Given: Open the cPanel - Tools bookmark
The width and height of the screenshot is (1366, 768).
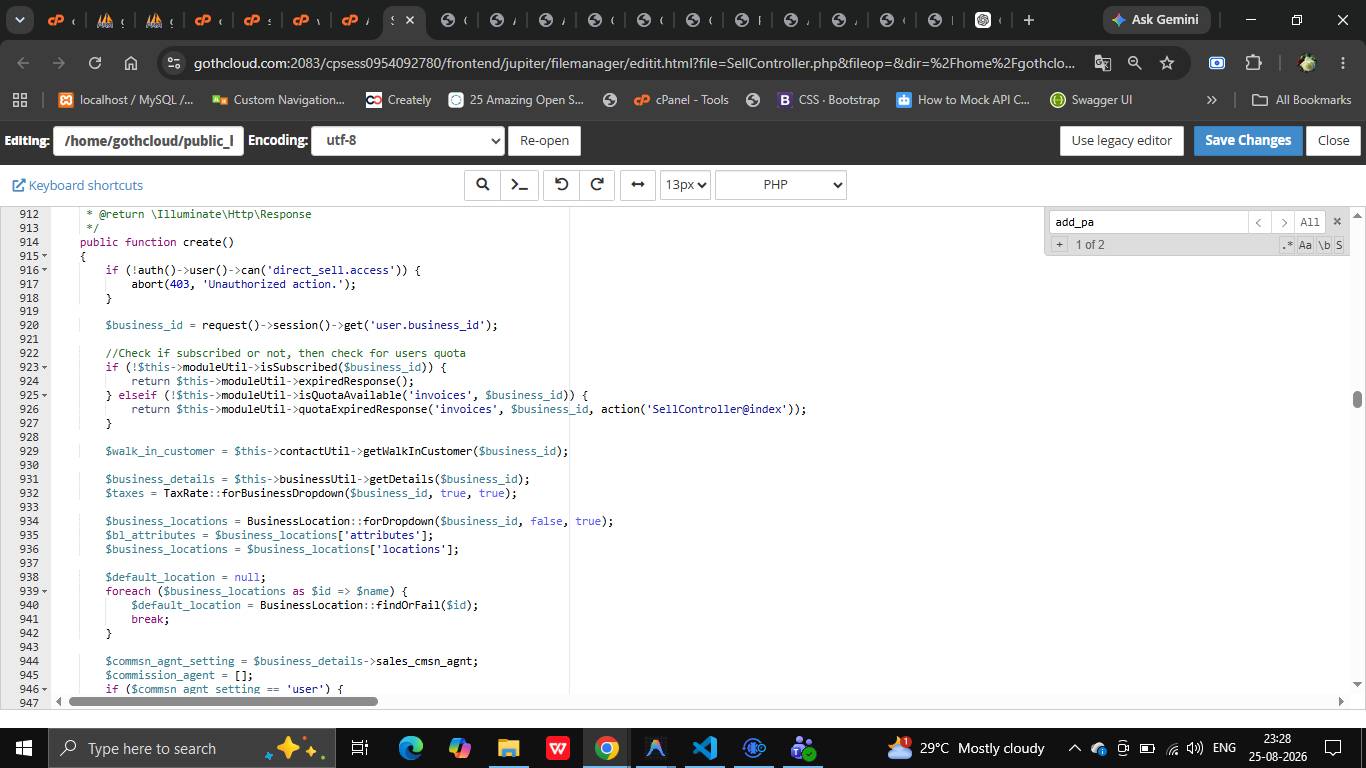Looking at the screenshot, I should [681, 100].
